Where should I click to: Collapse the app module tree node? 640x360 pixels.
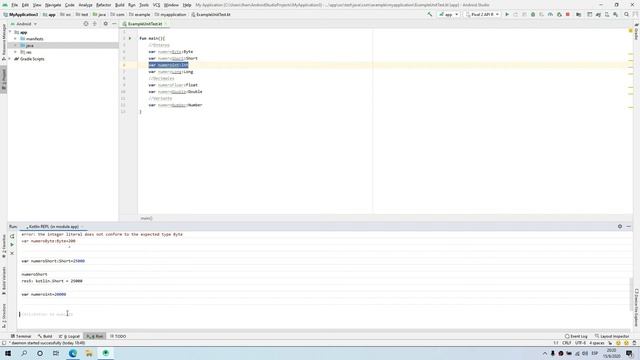click(x=11, y=32)
